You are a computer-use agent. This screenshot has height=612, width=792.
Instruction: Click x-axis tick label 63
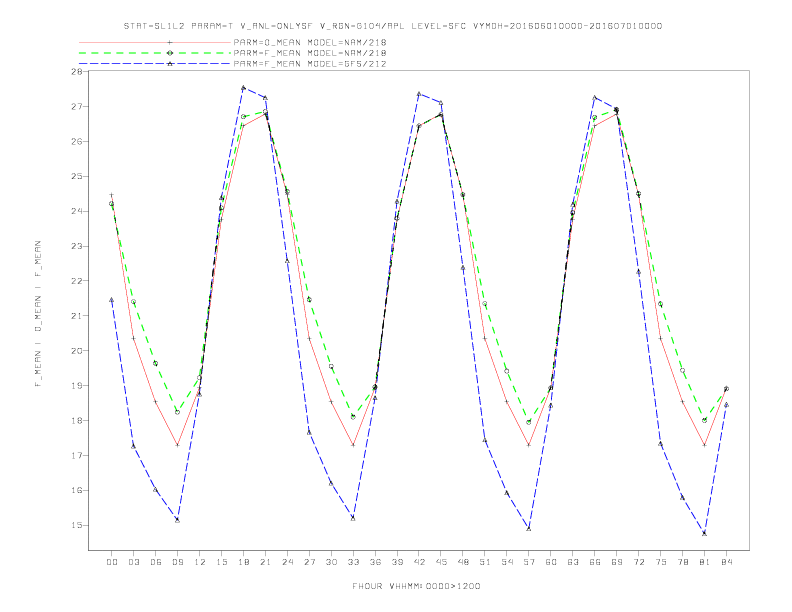(x=573, y=562)
